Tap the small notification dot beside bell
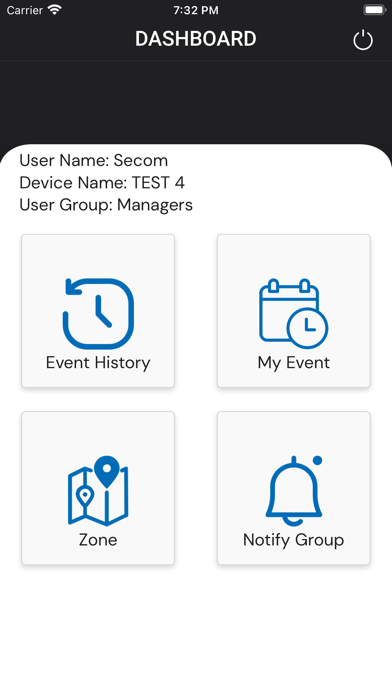Screen dimensions: 392x696 pos(317,460)
